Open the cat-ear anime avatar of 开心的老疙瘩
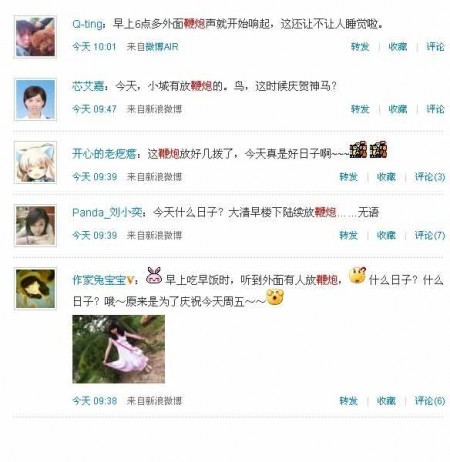Screen dimensions: 450x462 point(35,162)
